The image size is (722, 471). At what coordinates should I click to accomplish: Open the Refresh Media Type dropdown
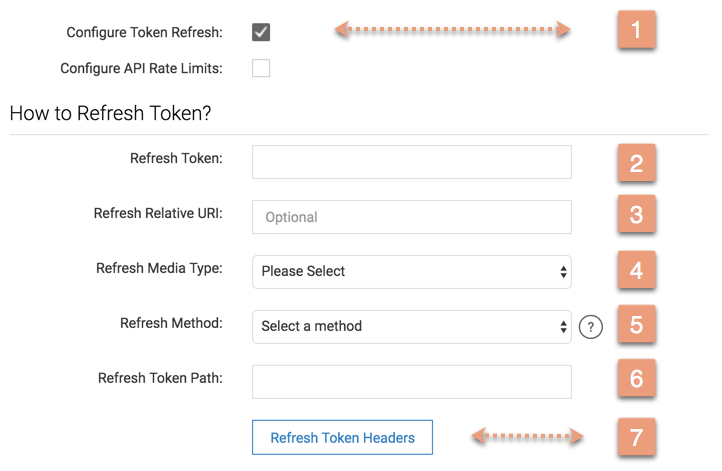411,271
